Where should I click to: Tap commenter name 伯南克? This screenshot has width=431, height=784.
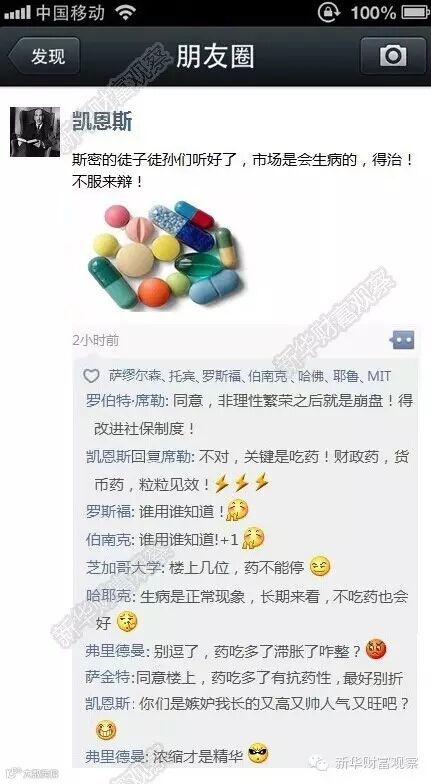click(x=108, y=540)
